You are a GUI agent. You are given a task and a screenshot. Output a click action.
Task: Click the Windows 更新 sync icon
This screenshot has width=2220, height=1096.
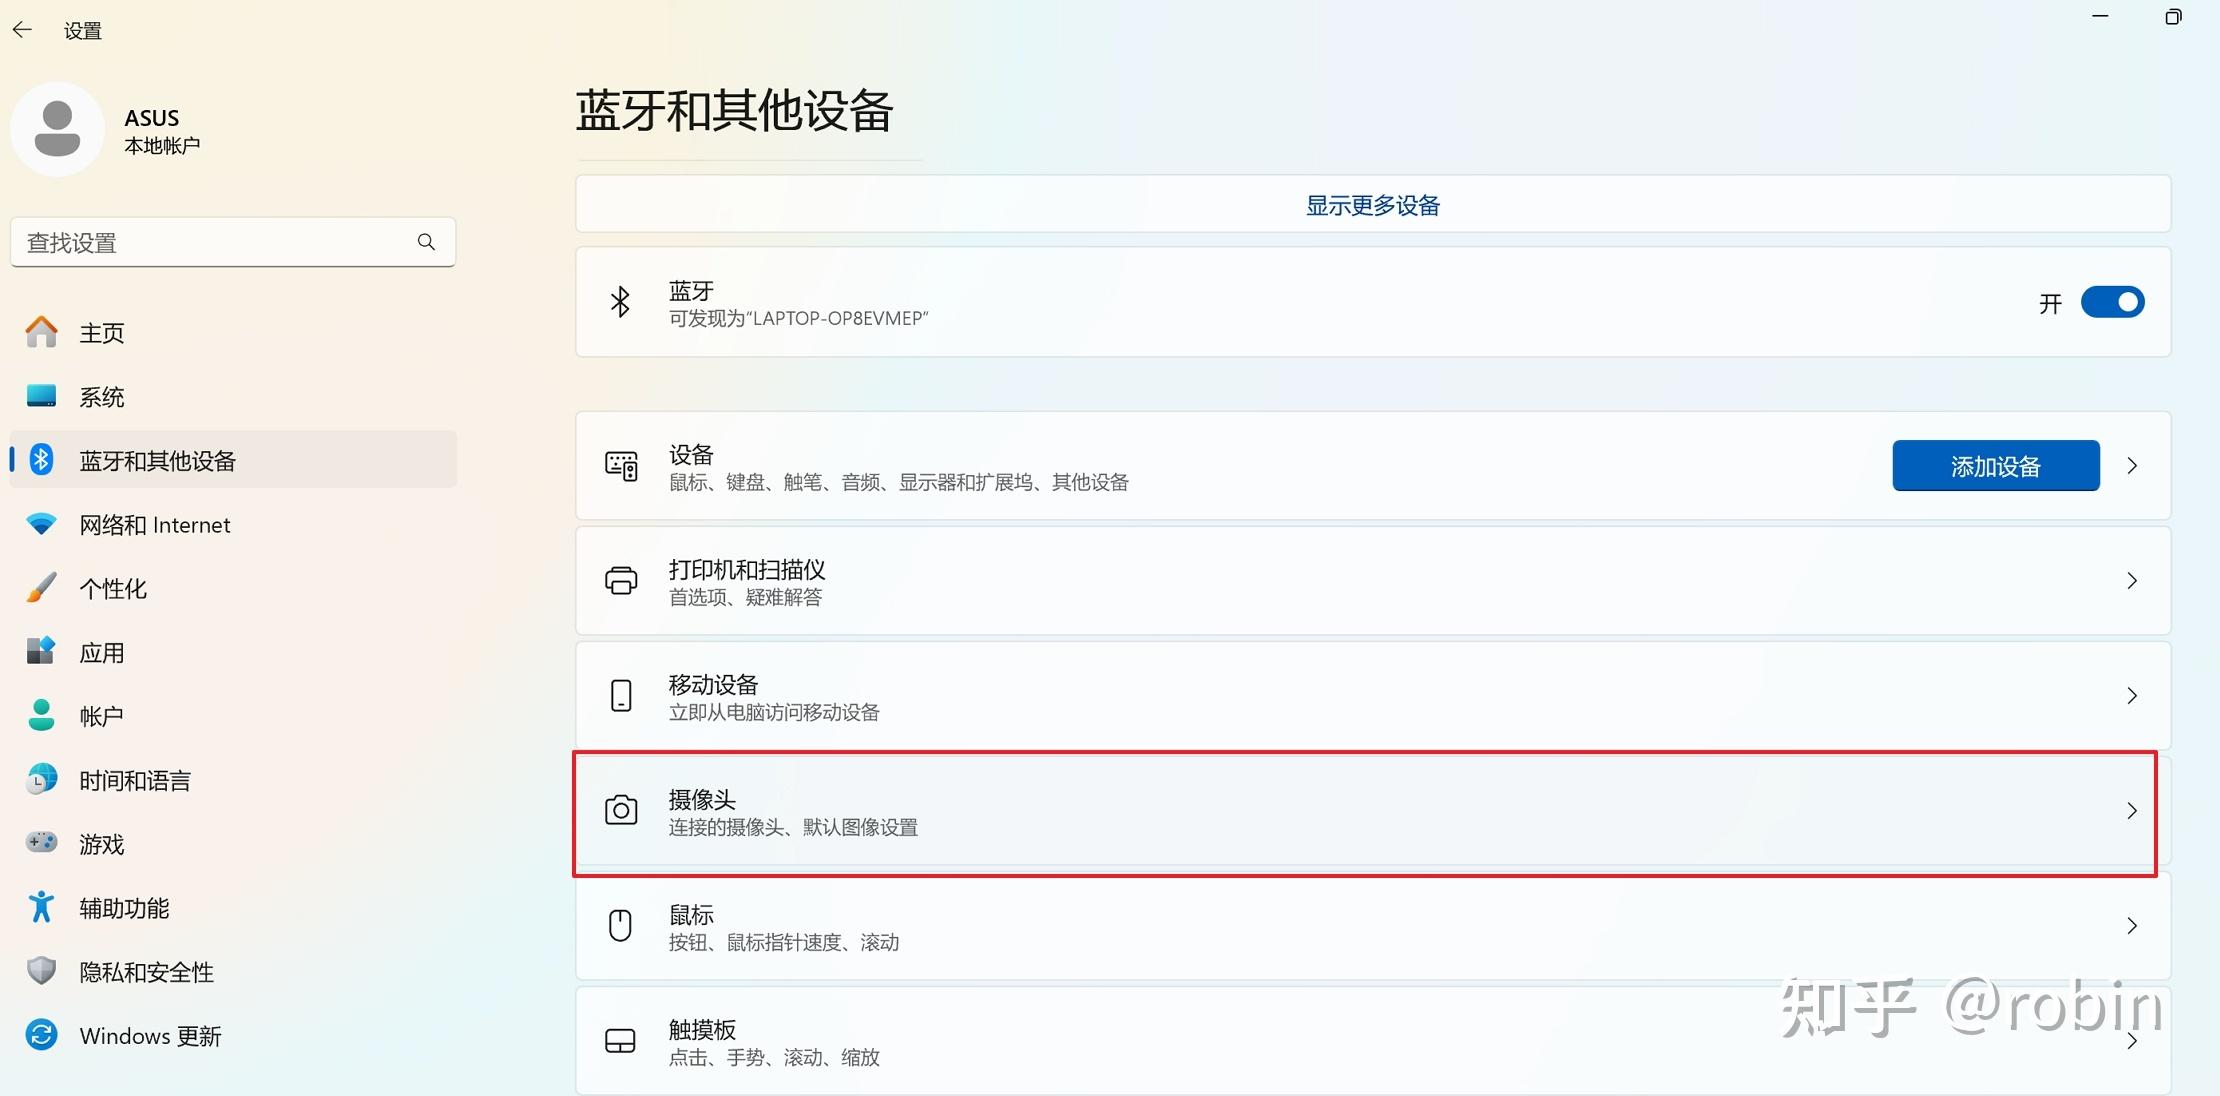pos(41,1035)
